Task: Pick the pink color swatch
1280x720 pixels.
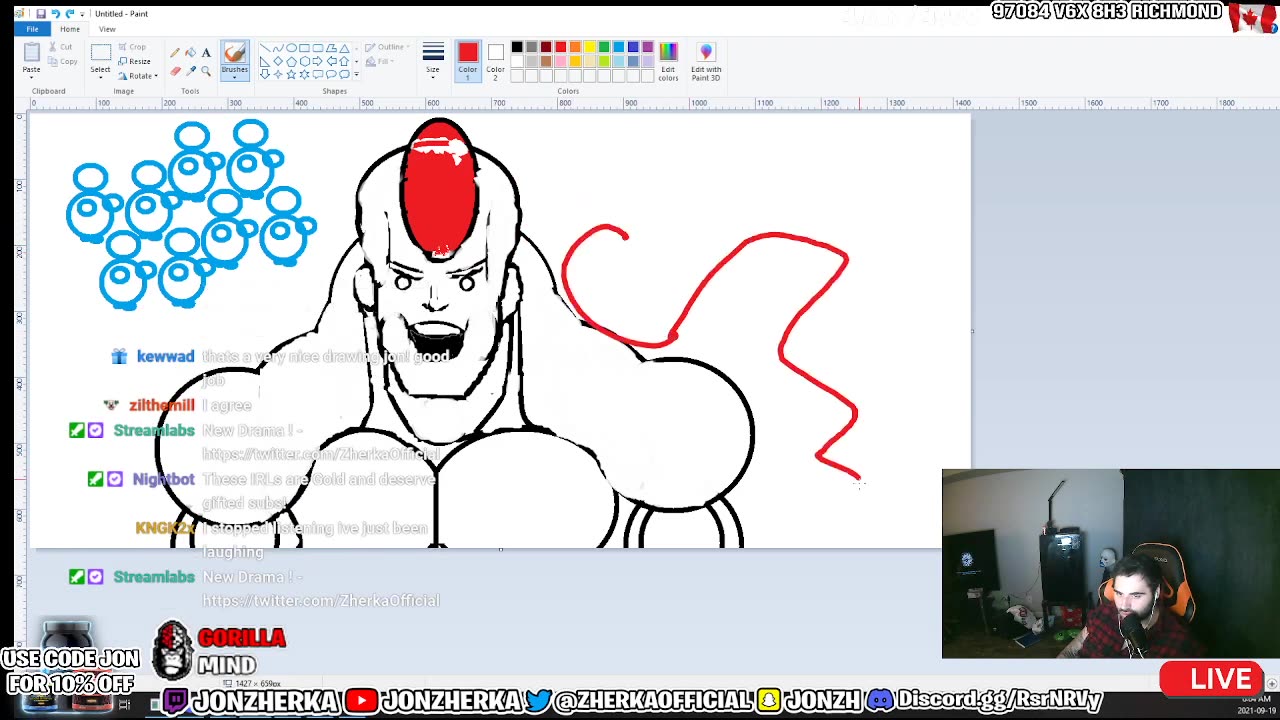Action: [561, 61]
